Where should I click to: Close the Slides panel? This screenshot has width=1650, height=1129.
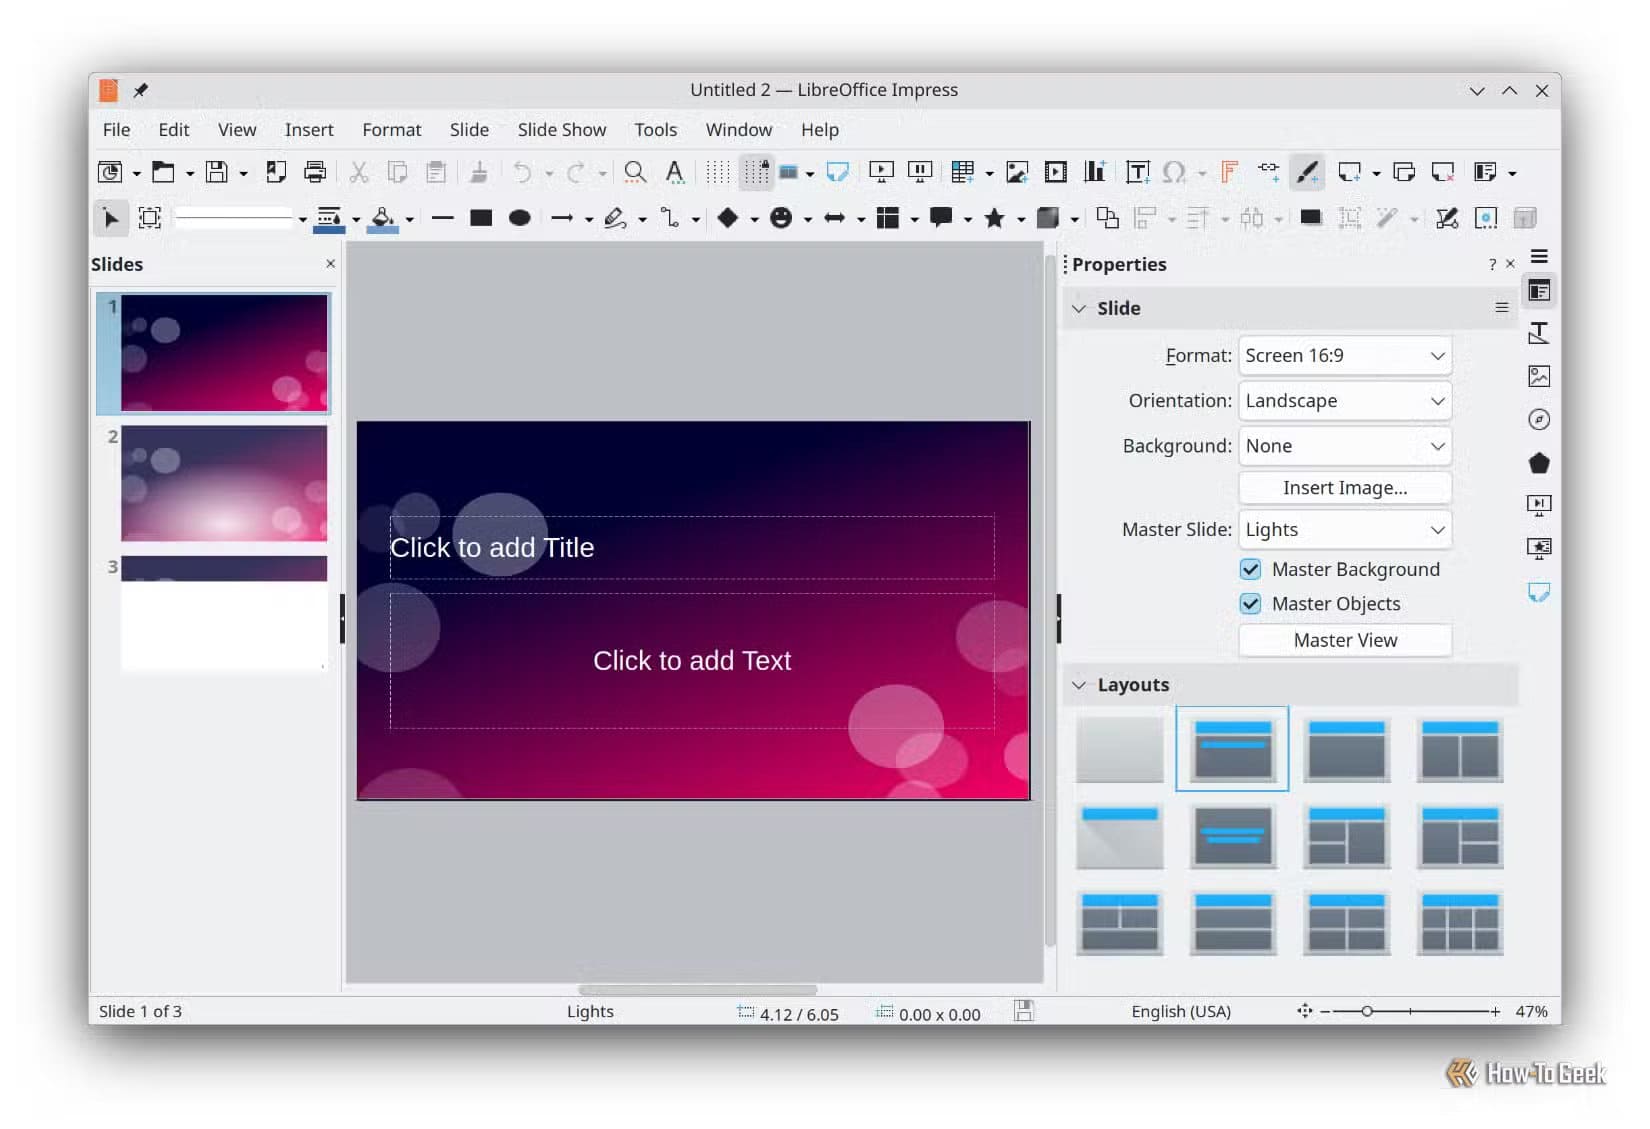click(x=330, y=264)
